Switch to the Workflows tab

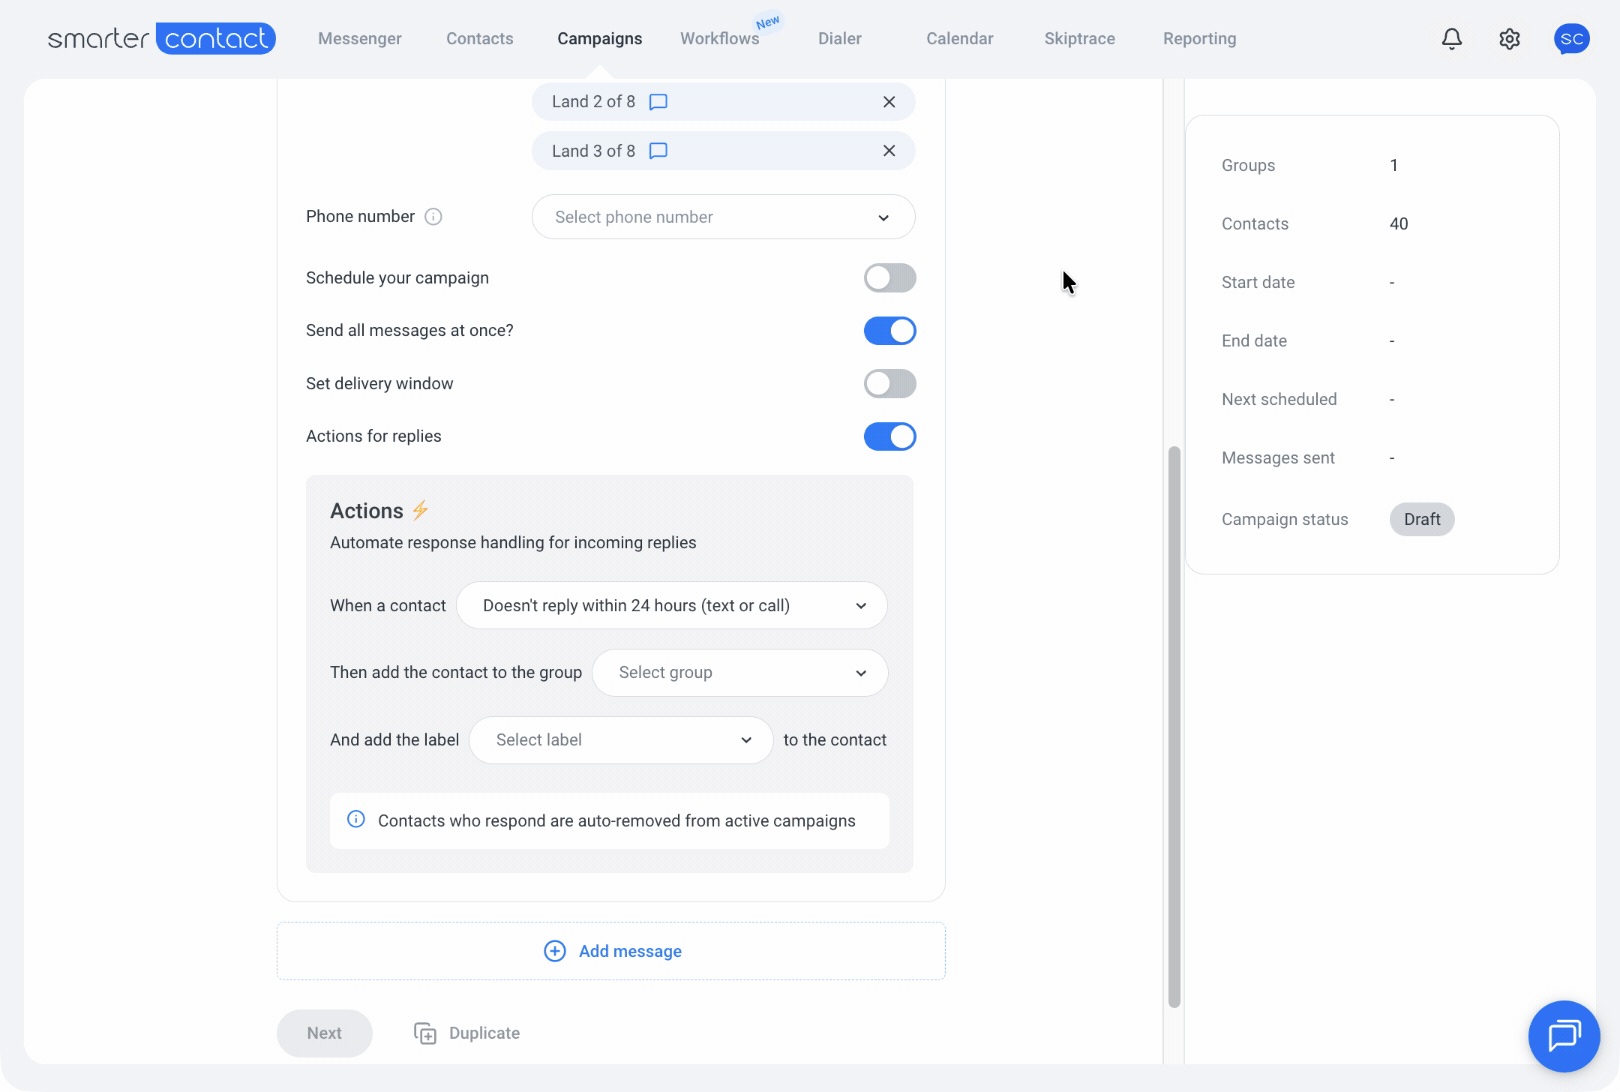(x=719, y=39)
